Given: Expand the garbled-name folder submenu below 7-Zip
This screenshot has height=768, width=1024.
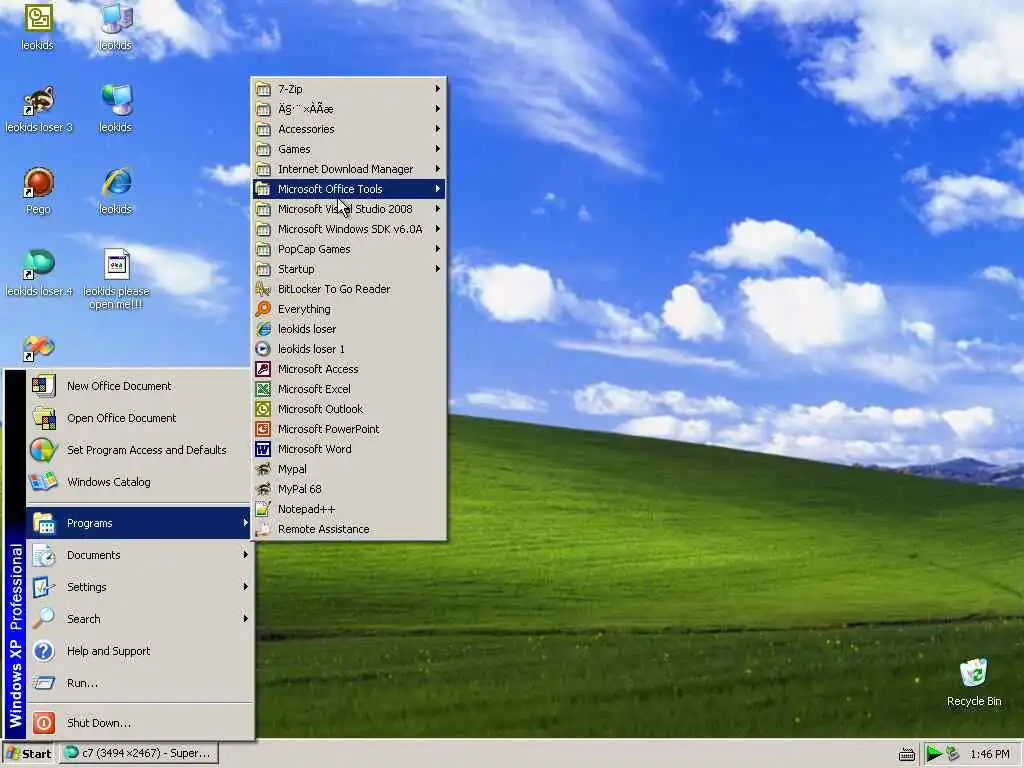Looking at the screenshot, I should [x=349, y=109].
